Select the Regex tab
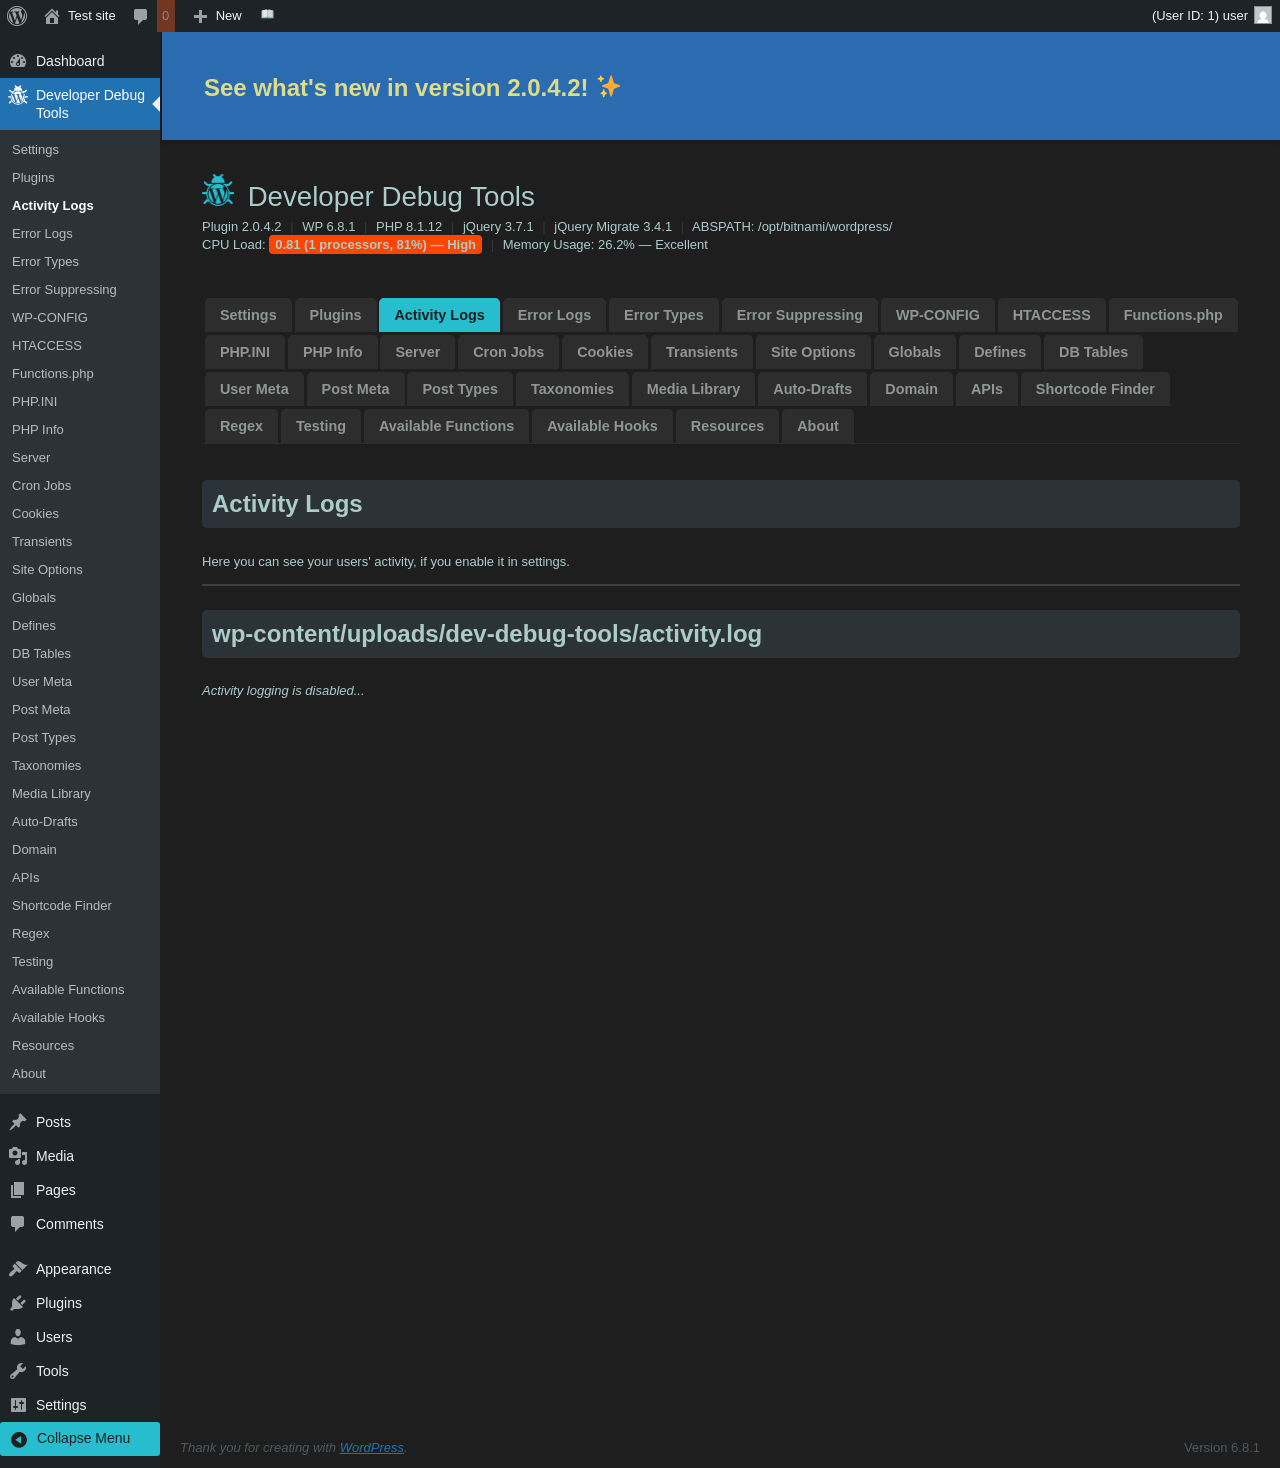The image size is (1280, 1468). tap(242, 426)
